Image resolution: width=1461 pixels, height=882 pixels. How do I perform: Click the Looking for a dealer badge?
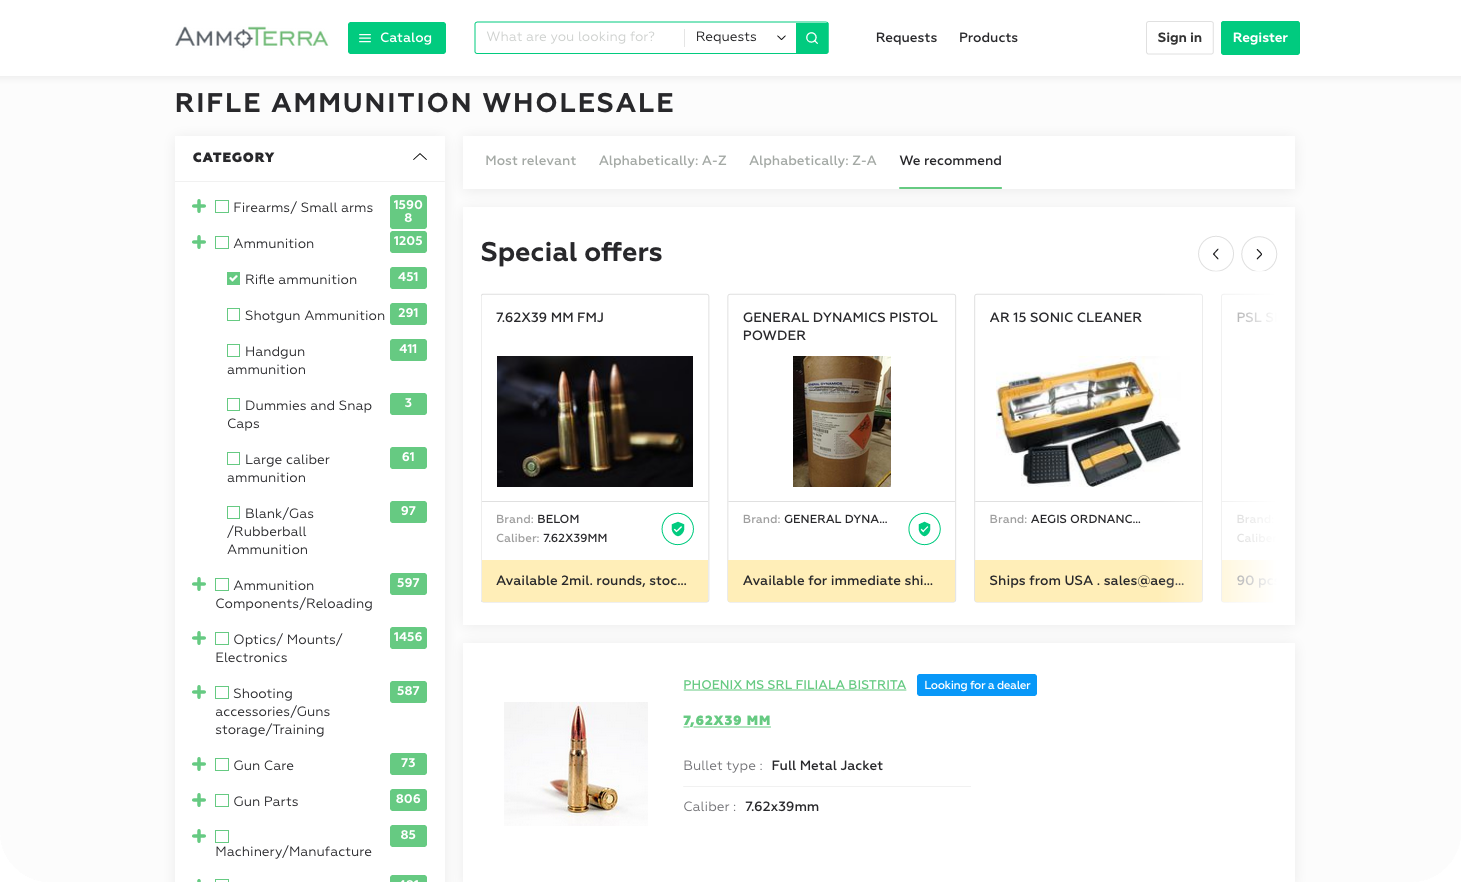coord(977,685)
